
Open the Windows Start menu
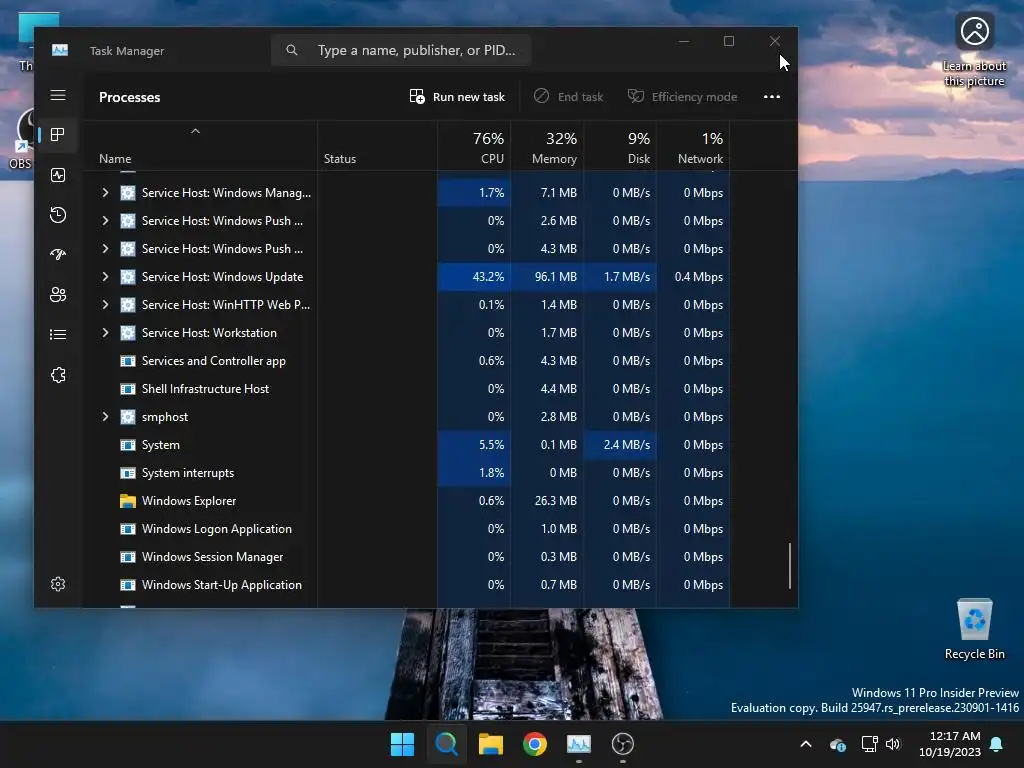(x=402, y=744)
